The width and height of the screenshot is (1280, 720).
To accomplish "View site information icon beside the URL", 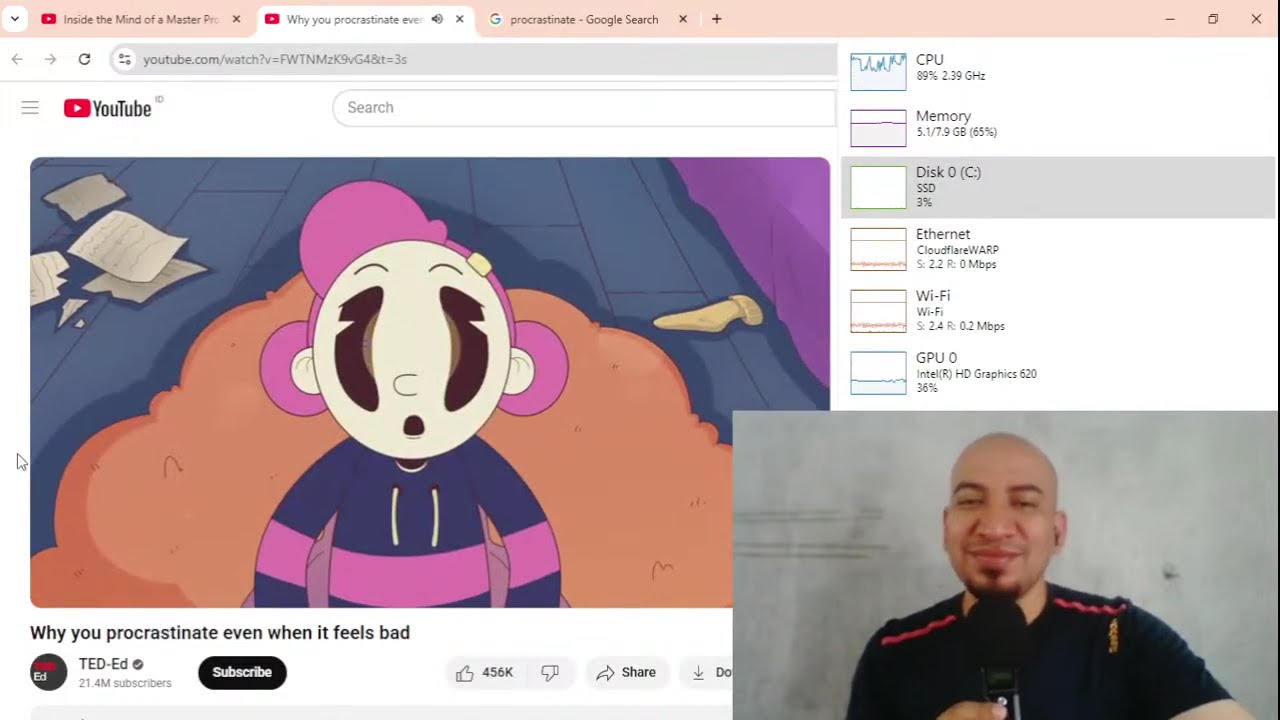I will click(x=124, y=59).
